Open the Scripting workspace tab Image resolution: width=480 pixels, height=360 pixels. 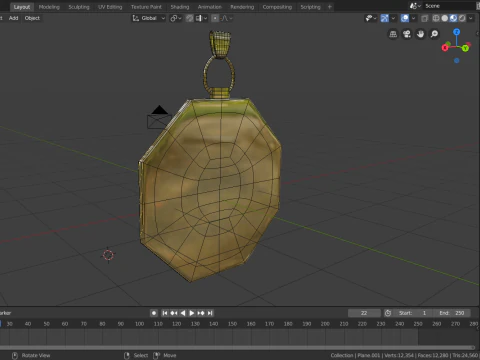[x=310, y=7]
